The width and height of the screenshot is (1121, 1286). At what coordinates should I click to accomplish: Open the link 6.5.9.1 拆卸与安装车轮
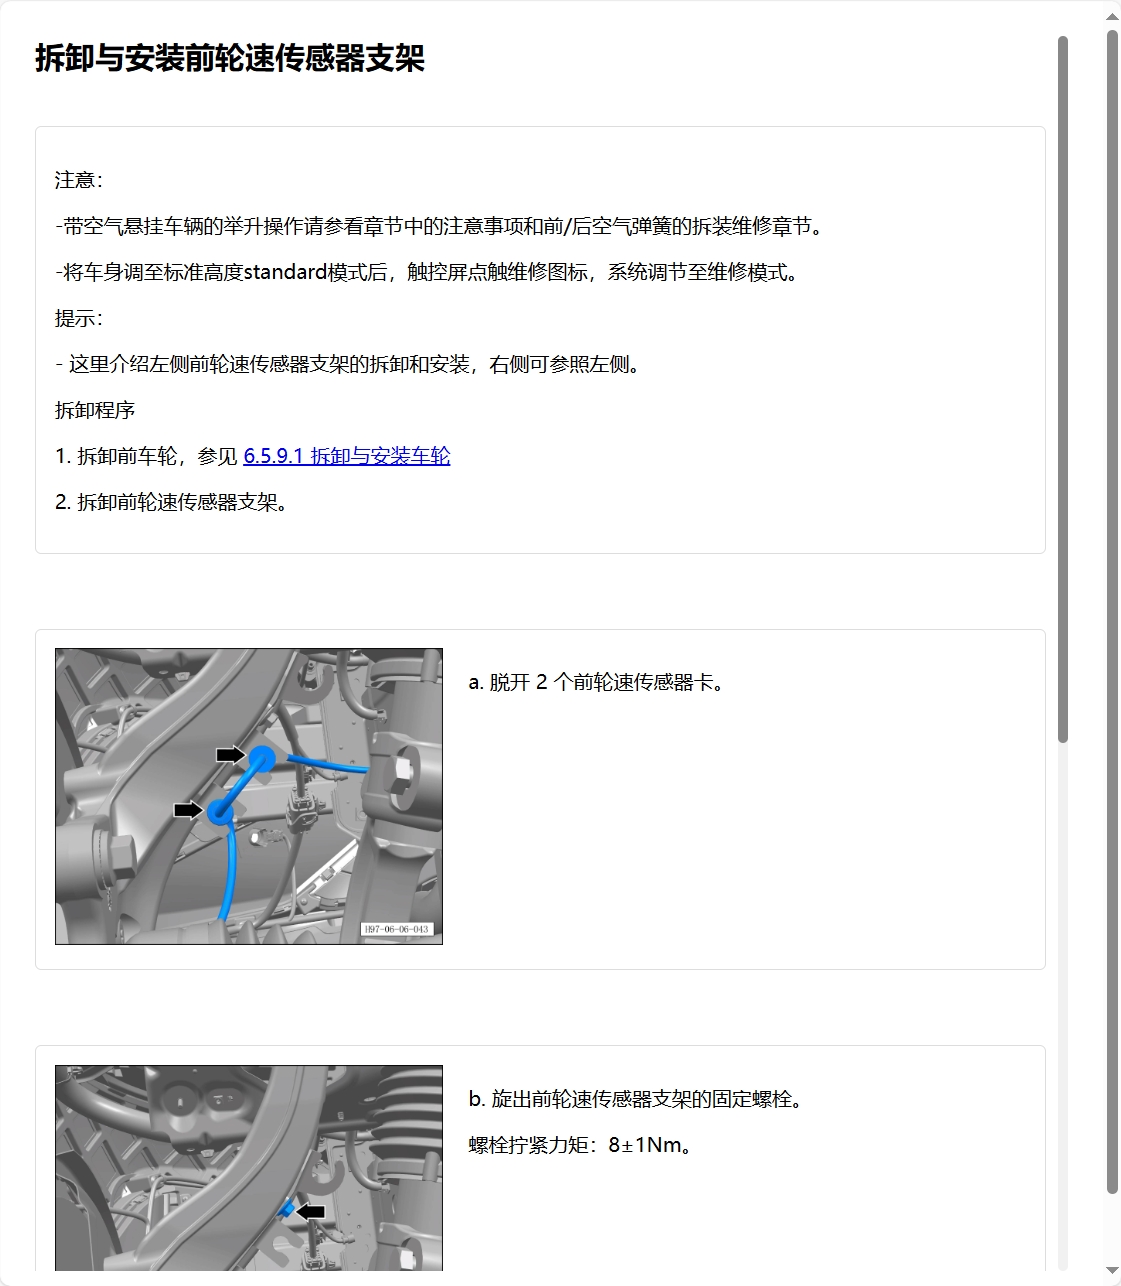tap(347, 457)
